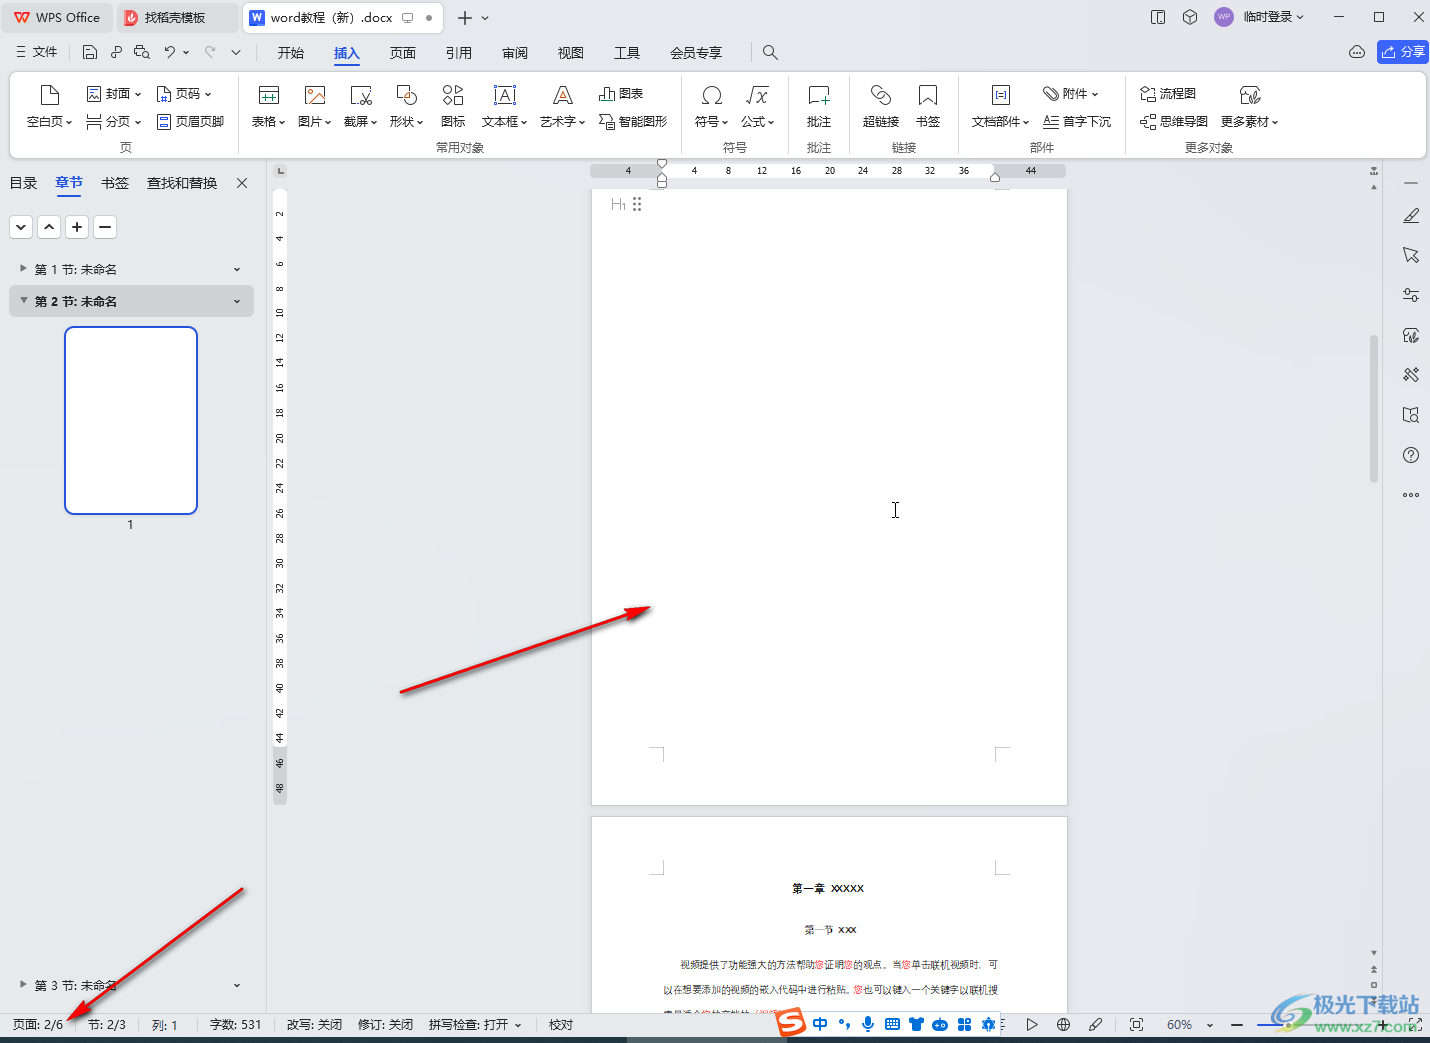Open dropdown for section 1 options

pyautogui.click(x=237, y=269)
